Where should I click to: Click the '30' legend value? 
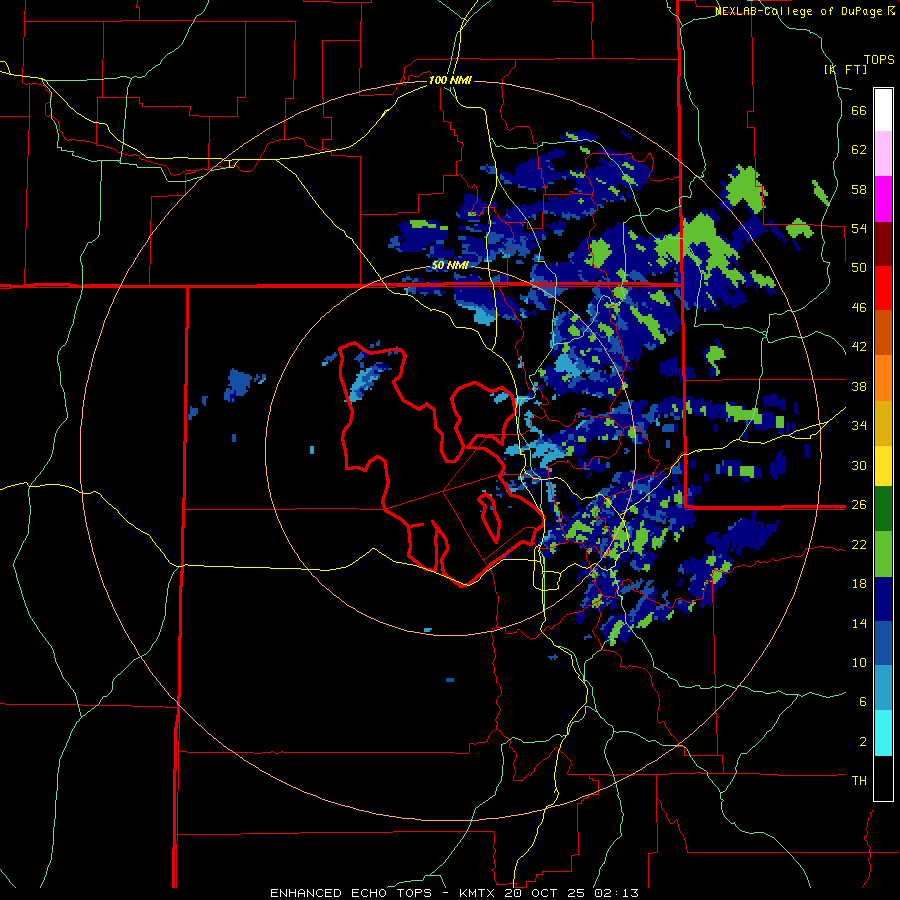coord(859,465)
